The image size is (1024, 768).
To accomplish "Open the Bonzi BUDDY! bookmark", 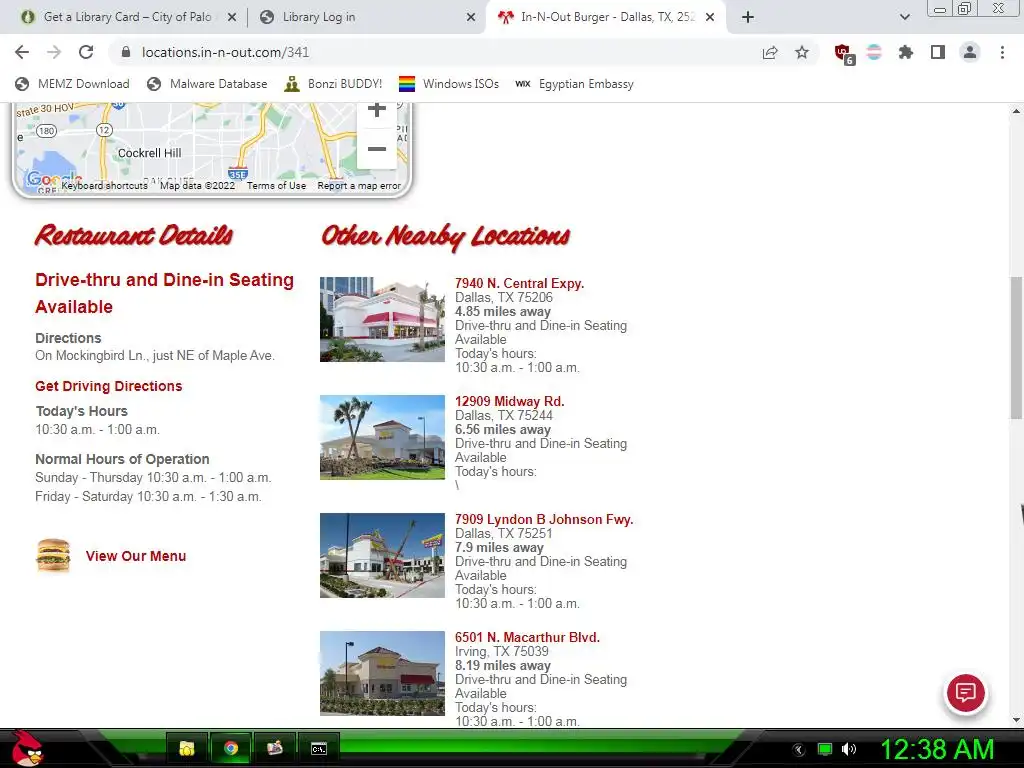I will tap(333, 84).
